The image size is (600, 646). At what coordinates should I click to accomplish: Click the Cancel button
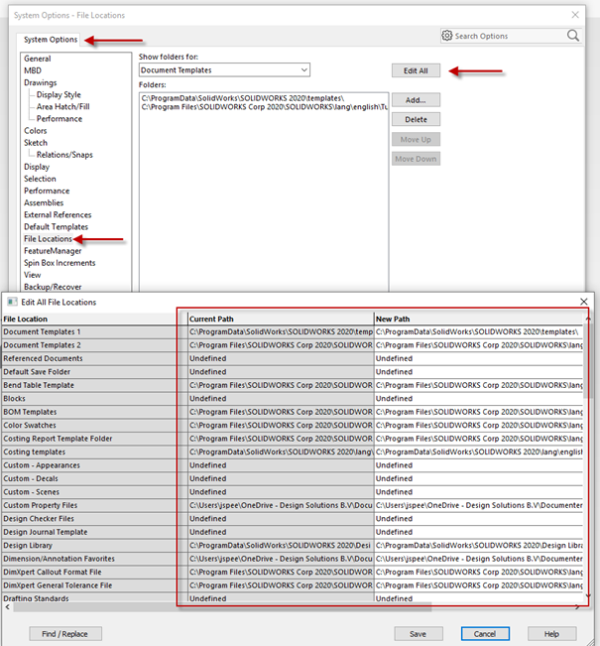click(485, 634)
